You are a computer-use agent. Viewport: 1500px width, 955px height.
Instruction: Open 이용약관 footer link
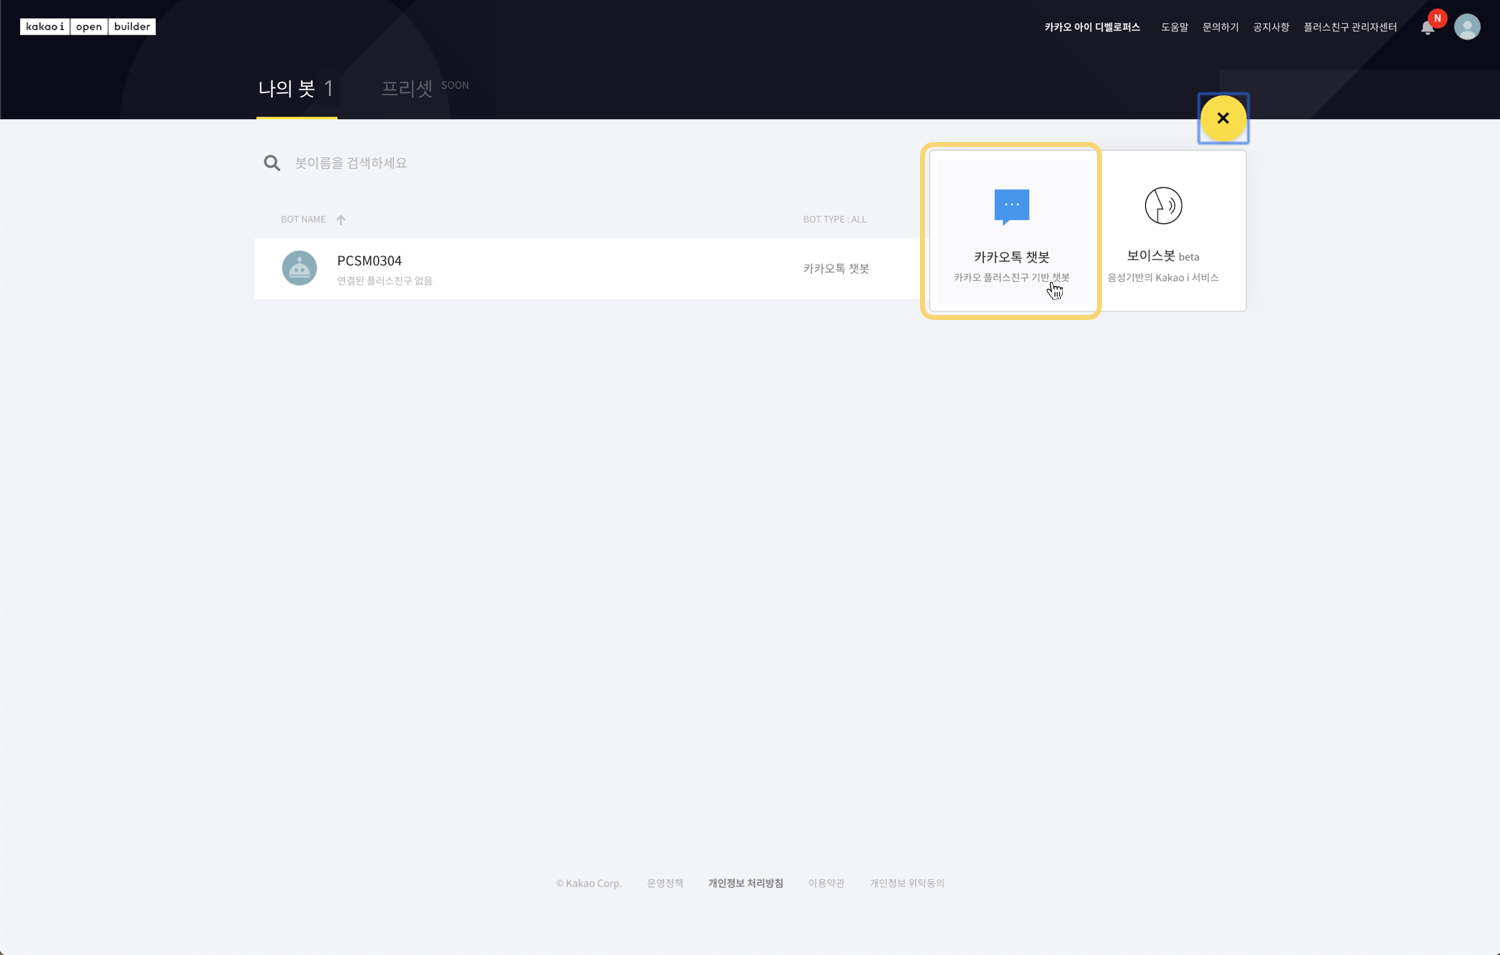826,883
